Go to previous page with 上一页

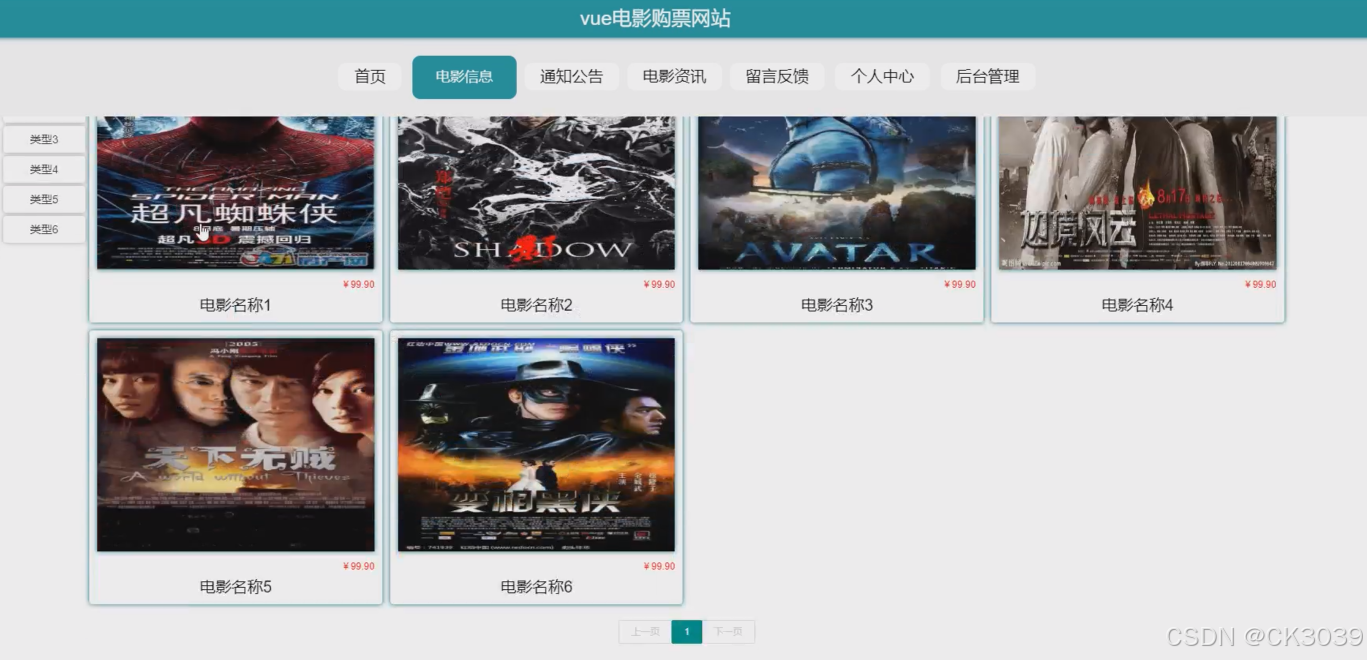pyautogui.click(x=645, y=632)
